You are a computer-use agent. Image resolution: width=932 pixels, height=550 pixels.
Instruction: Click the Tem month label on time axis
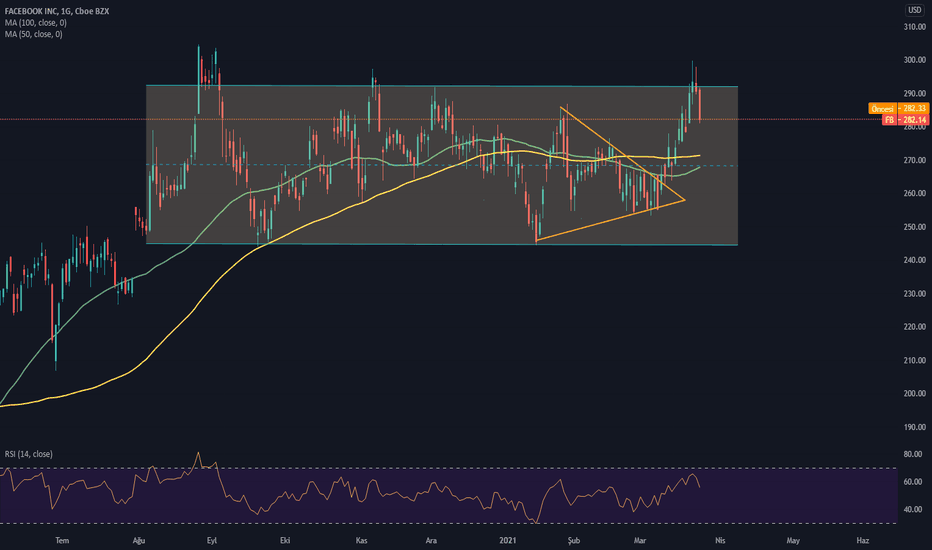62,540
